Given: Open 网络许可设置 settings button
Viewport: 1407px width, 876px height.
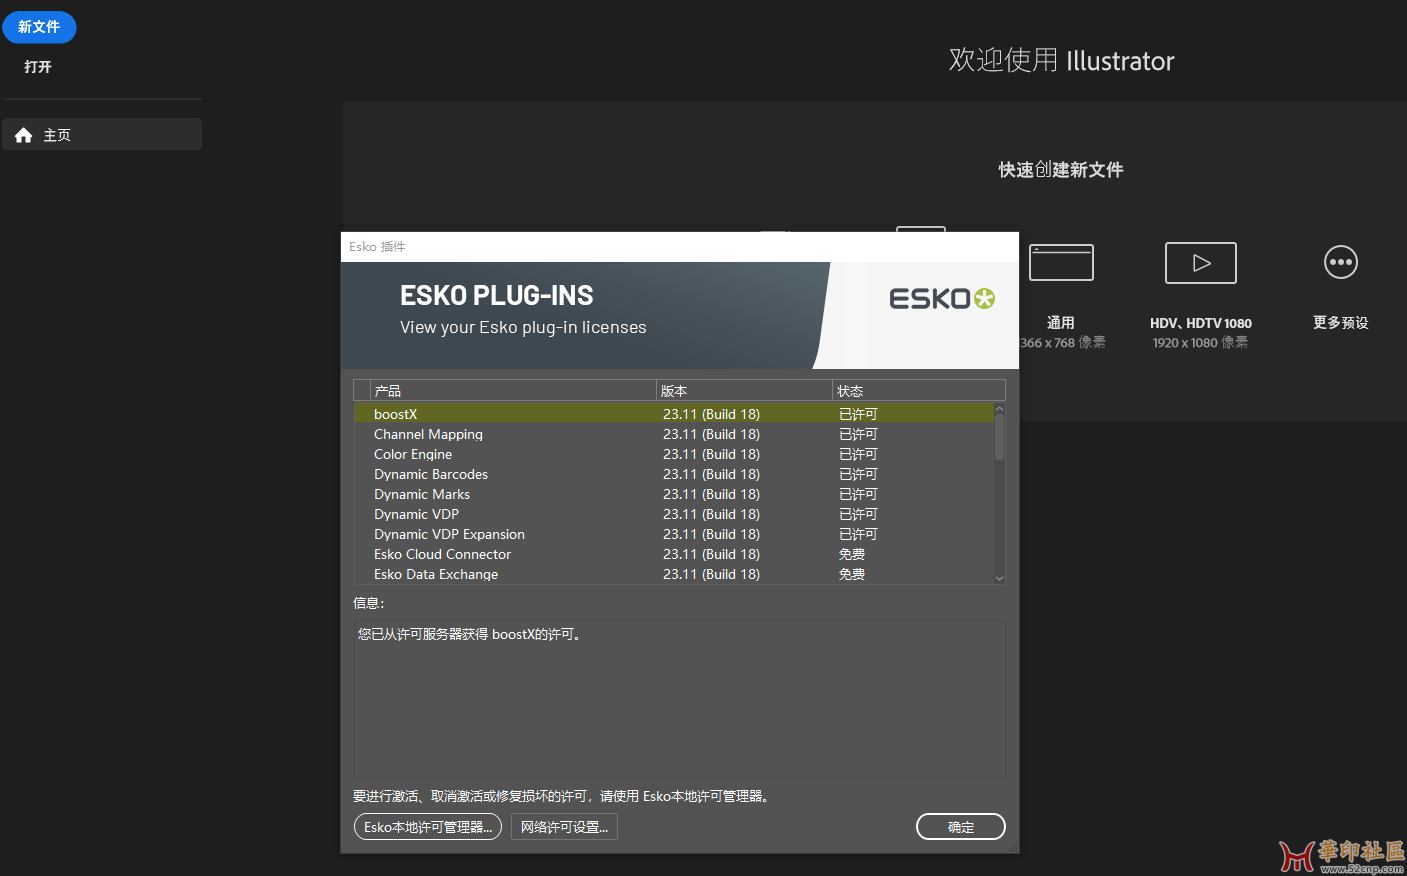Looking at the screenshot, I should tap(564, 827).
